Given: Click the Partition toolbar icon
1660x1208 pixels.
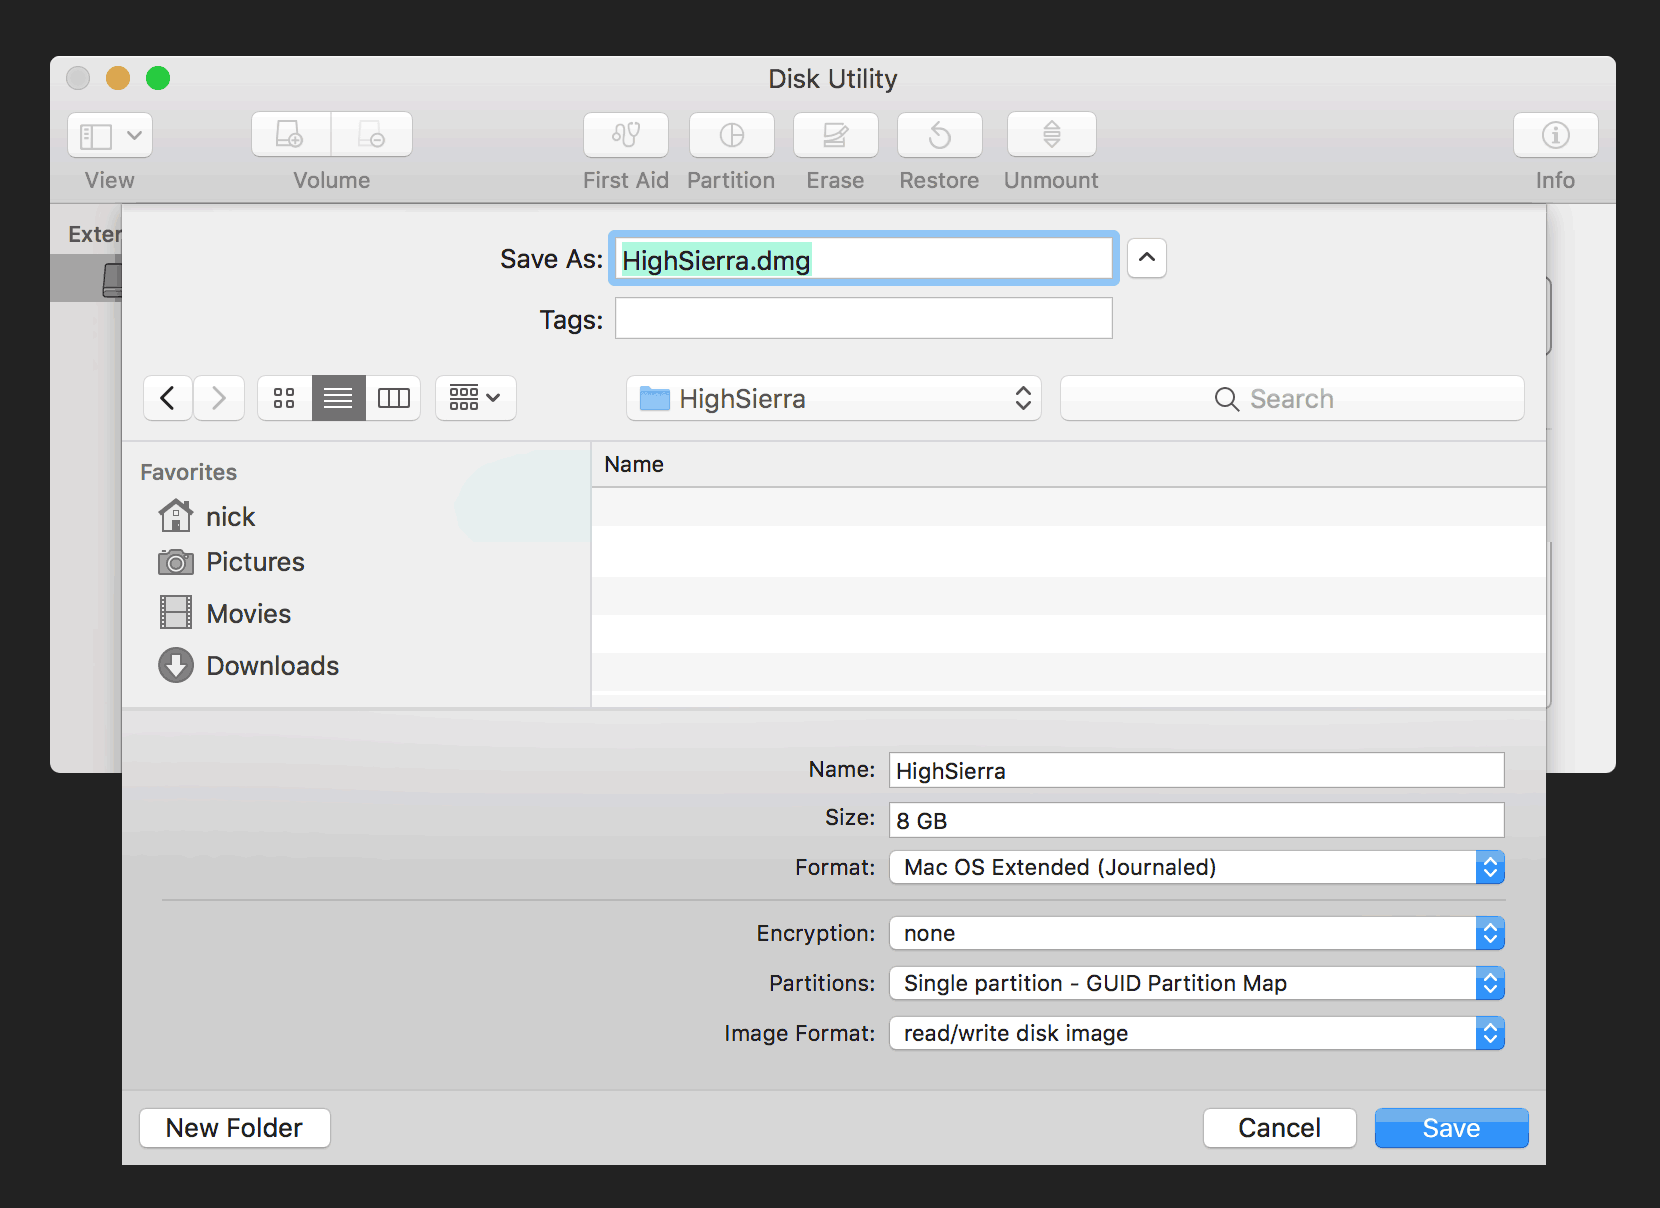Looking at the screenshot, I should [732, 135].
